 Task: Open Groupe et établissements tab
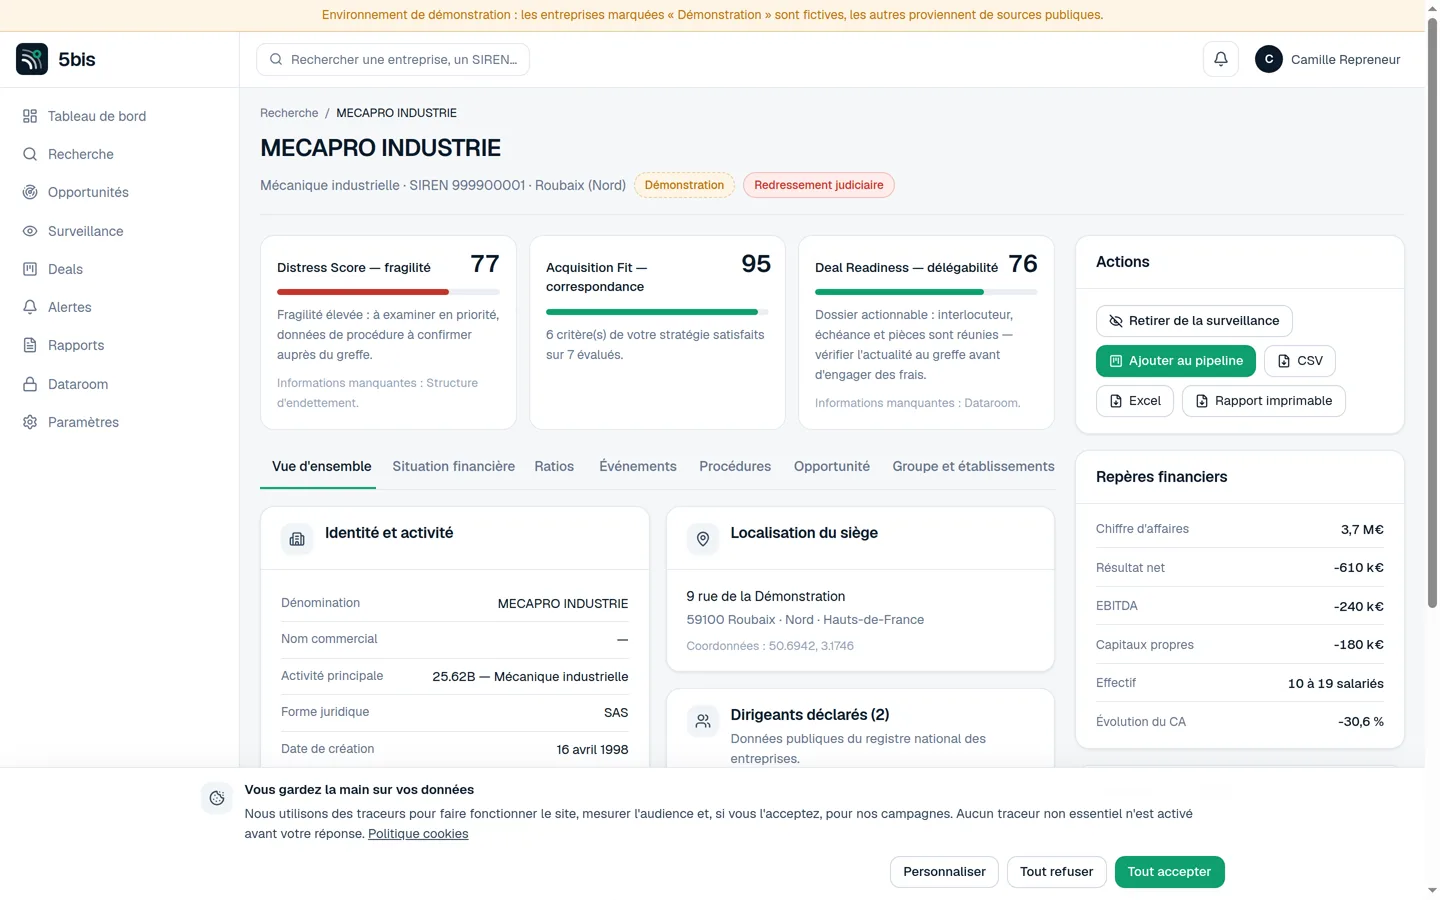click(x=974, y=466)
